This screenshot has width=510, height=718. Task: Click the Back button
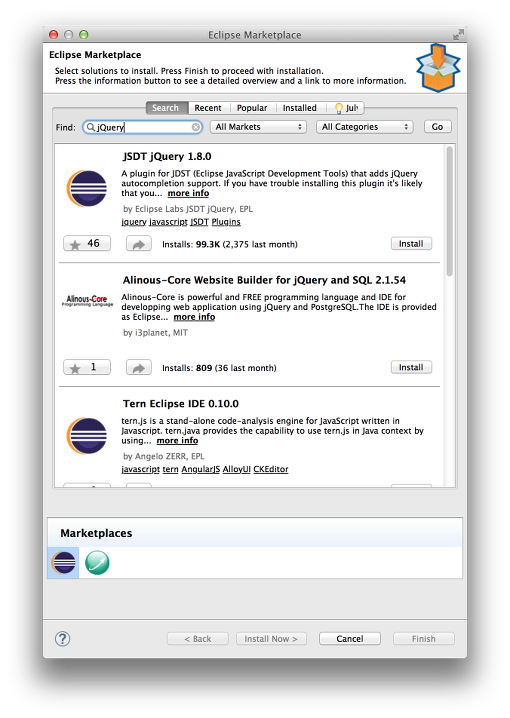pyautogui.click(x=198, y=639)
